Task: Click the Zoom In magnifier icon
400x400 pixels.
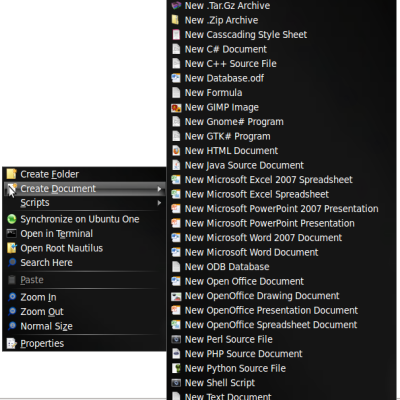Action: 12,297
